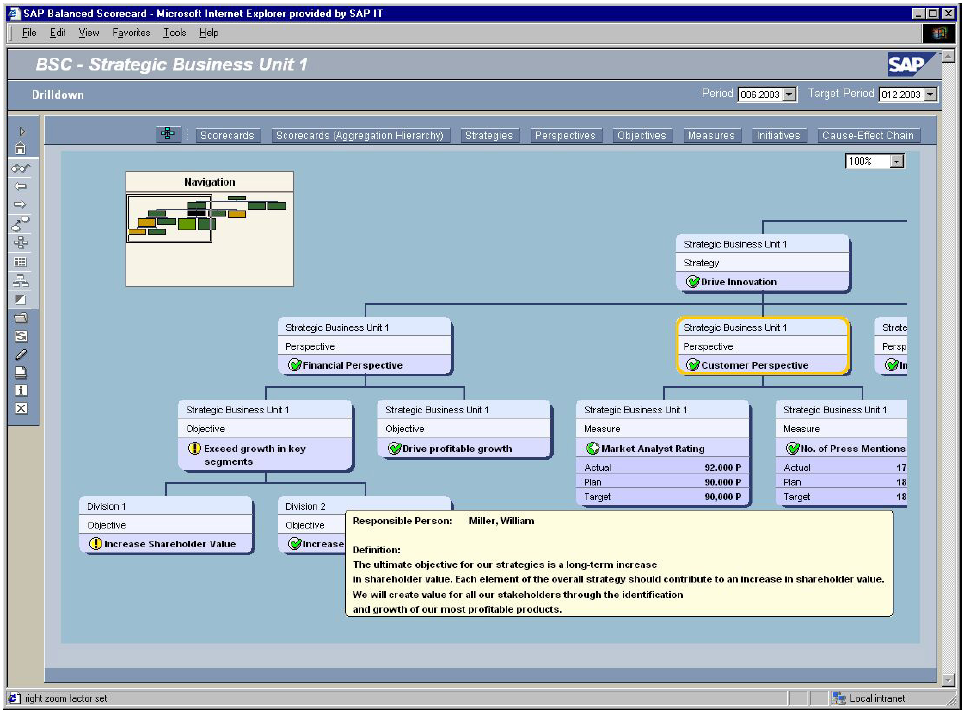Select Exceed growth in key segments objective
Viewport: 963px width, 712px height.
tap(265, 436)
